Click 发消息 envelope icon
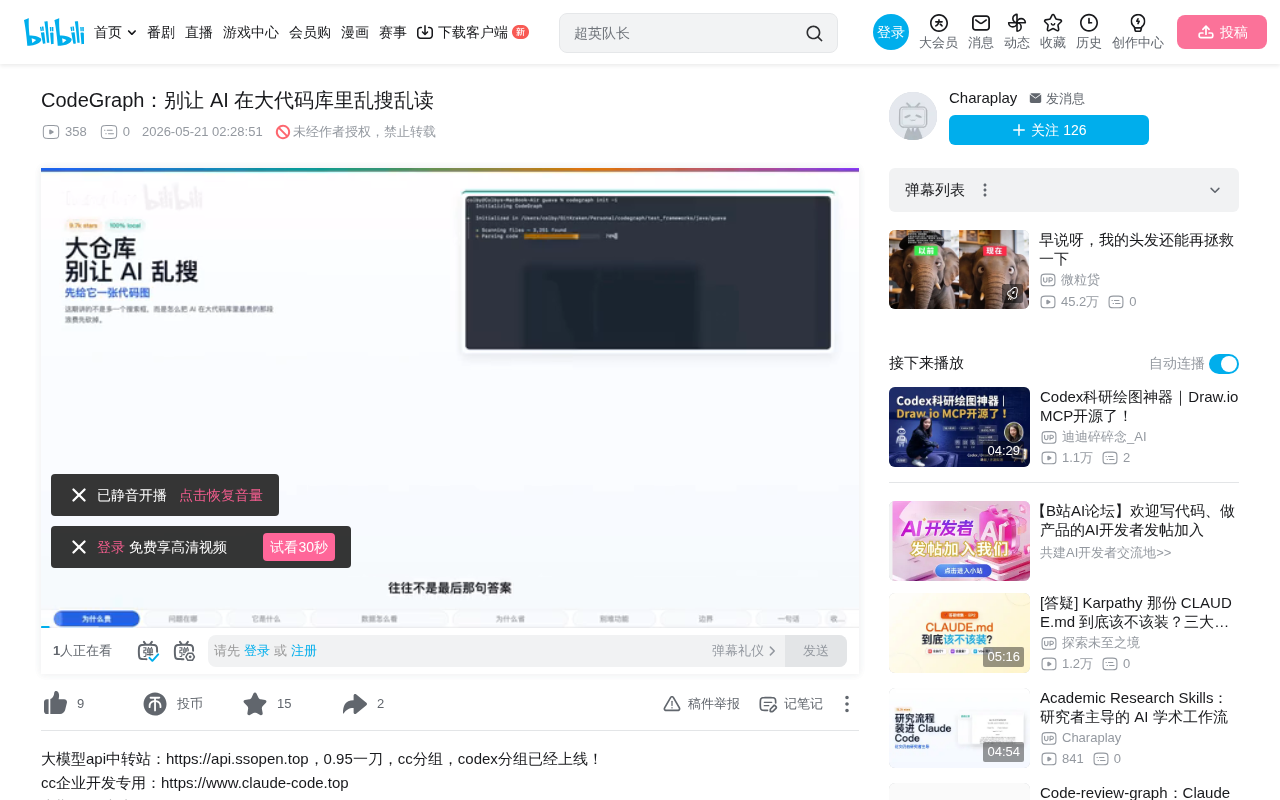This screenshot has width=1280, height=800. (x=1036, y=98)
